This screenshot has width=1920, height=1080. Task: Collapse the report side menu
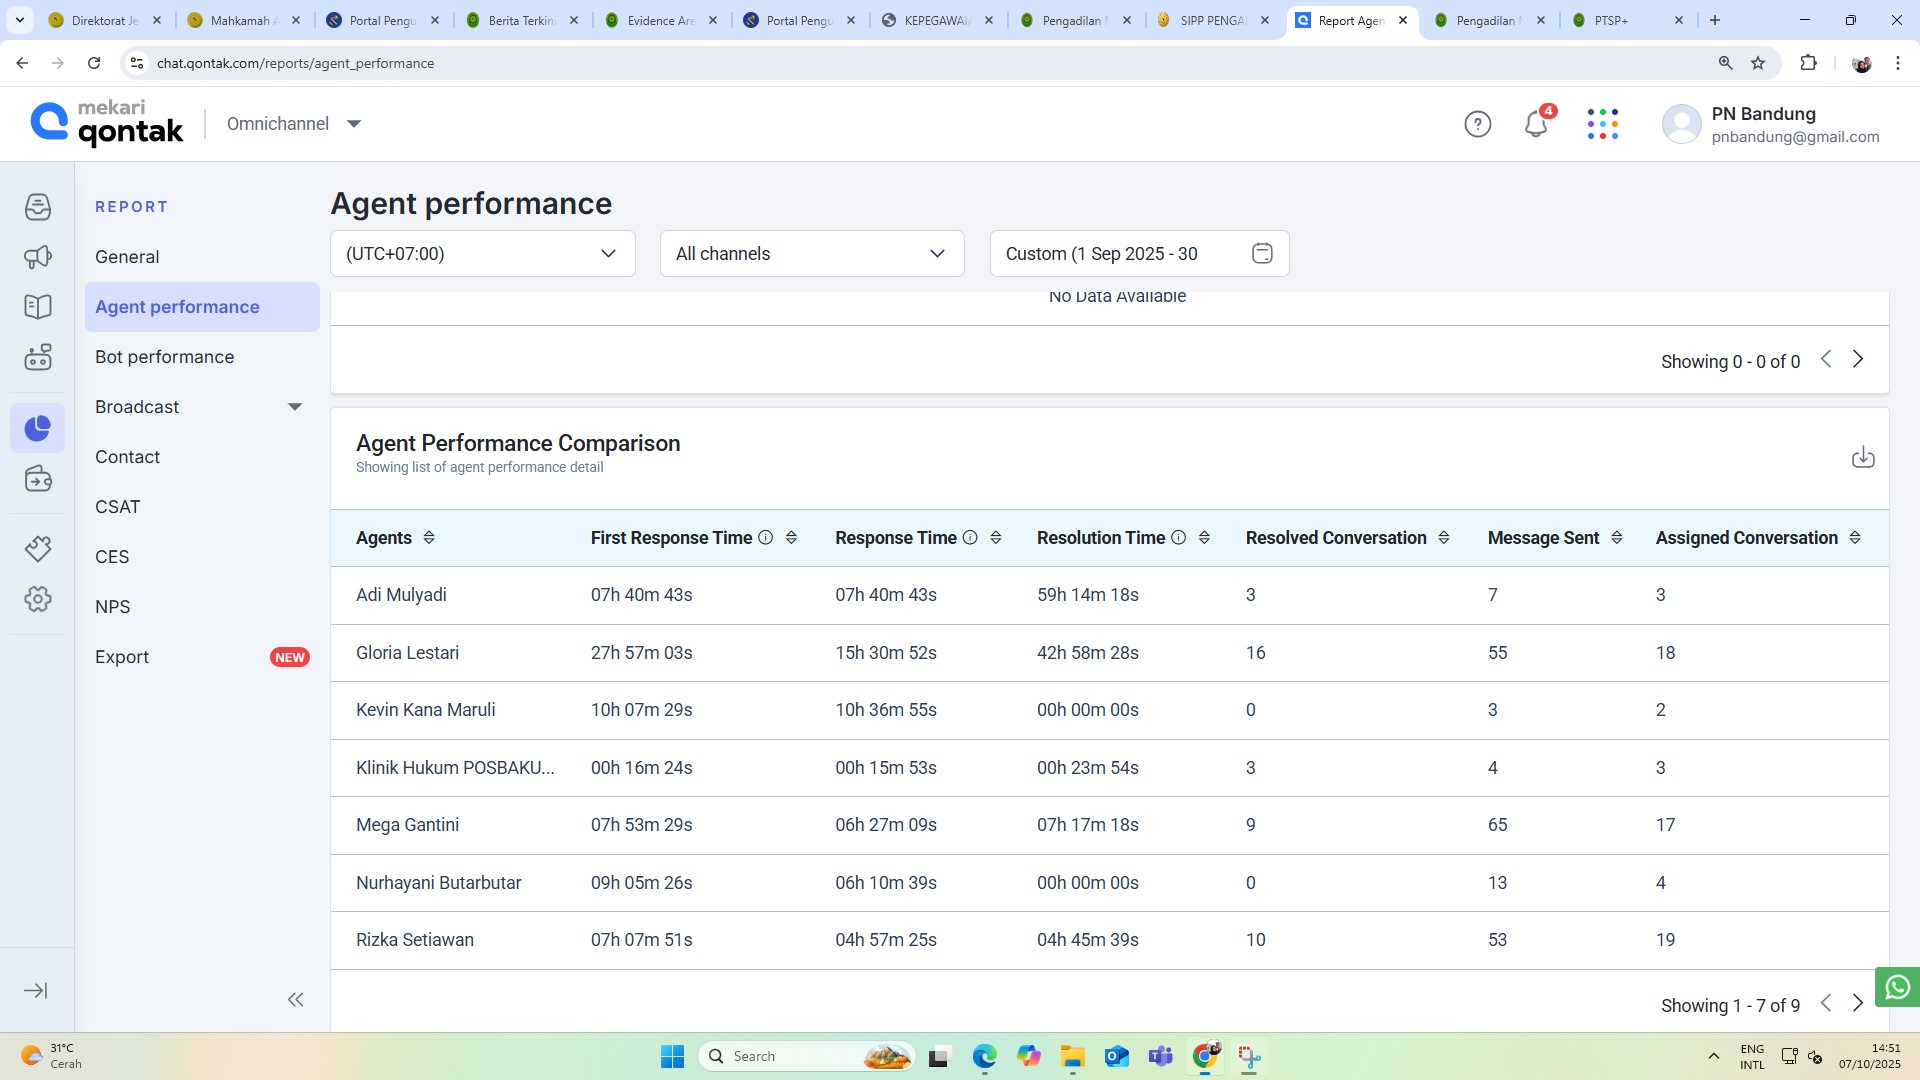pyautogui.click(x=295, y=999)
